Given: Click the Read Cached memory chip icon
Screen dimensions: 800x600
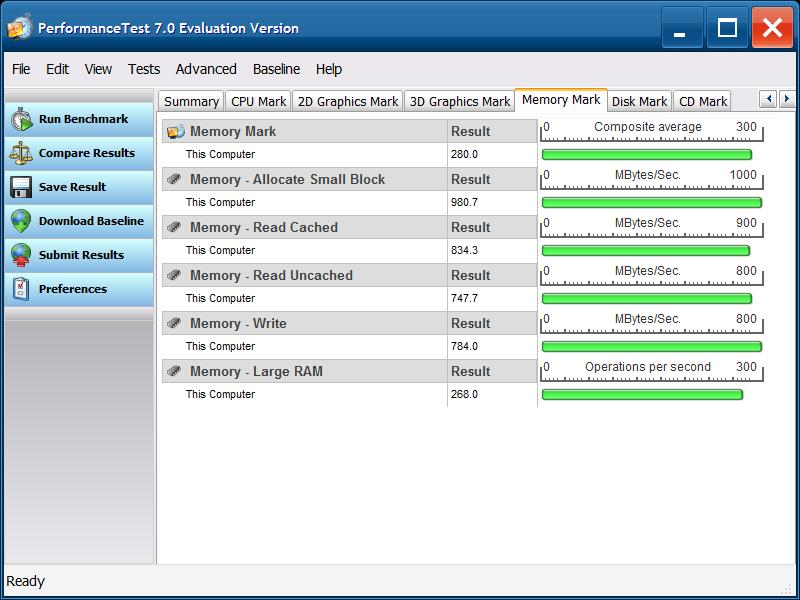Looking at the screenshot, I should point(174,227).
